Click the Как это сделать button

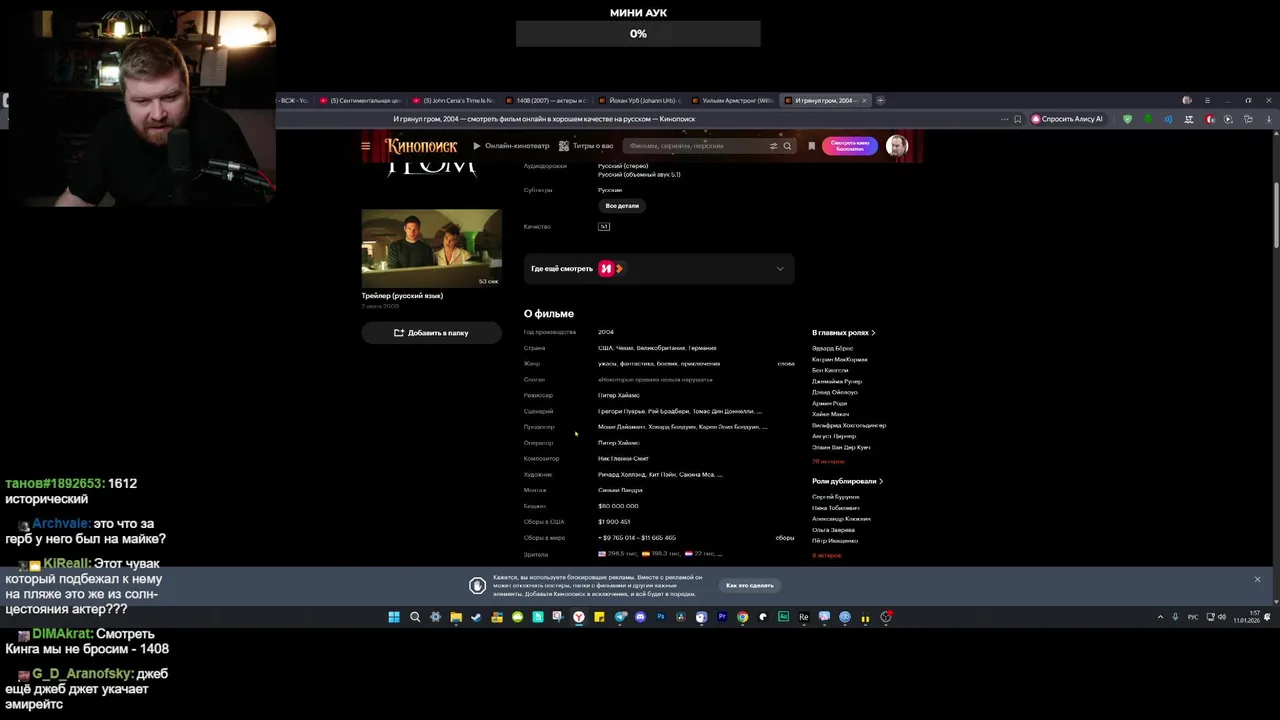click(x=750, y=585)
